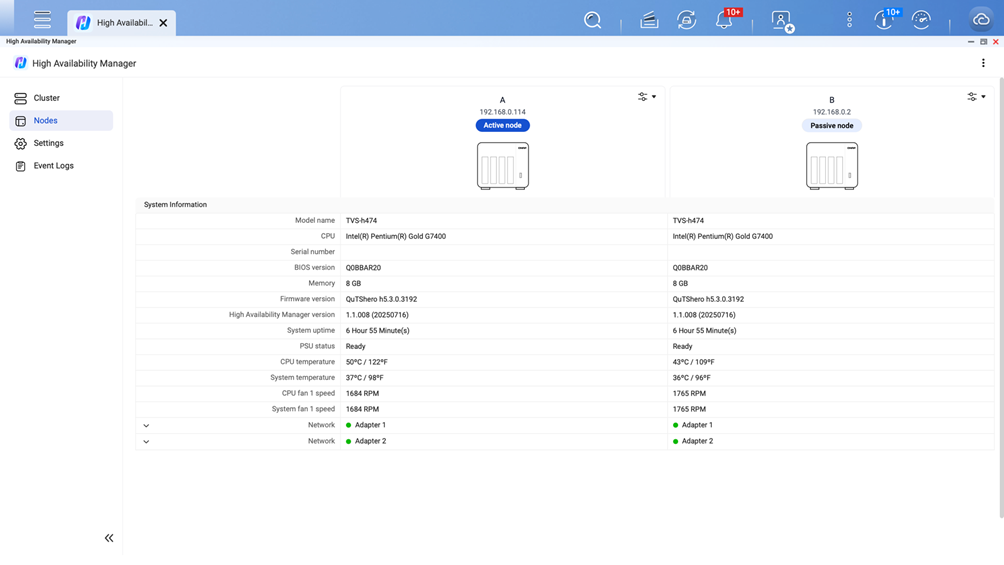Close the High Availability tab
Viewport: 1004px width, 565px height.
coord(163,23)
